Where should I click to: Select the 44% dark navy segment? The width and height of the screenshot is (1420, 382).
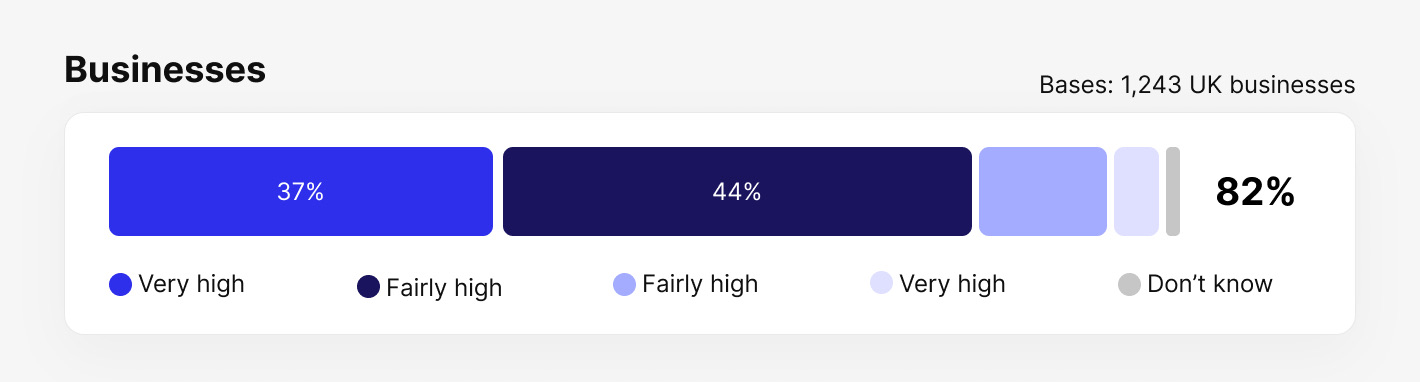point(737,192)
